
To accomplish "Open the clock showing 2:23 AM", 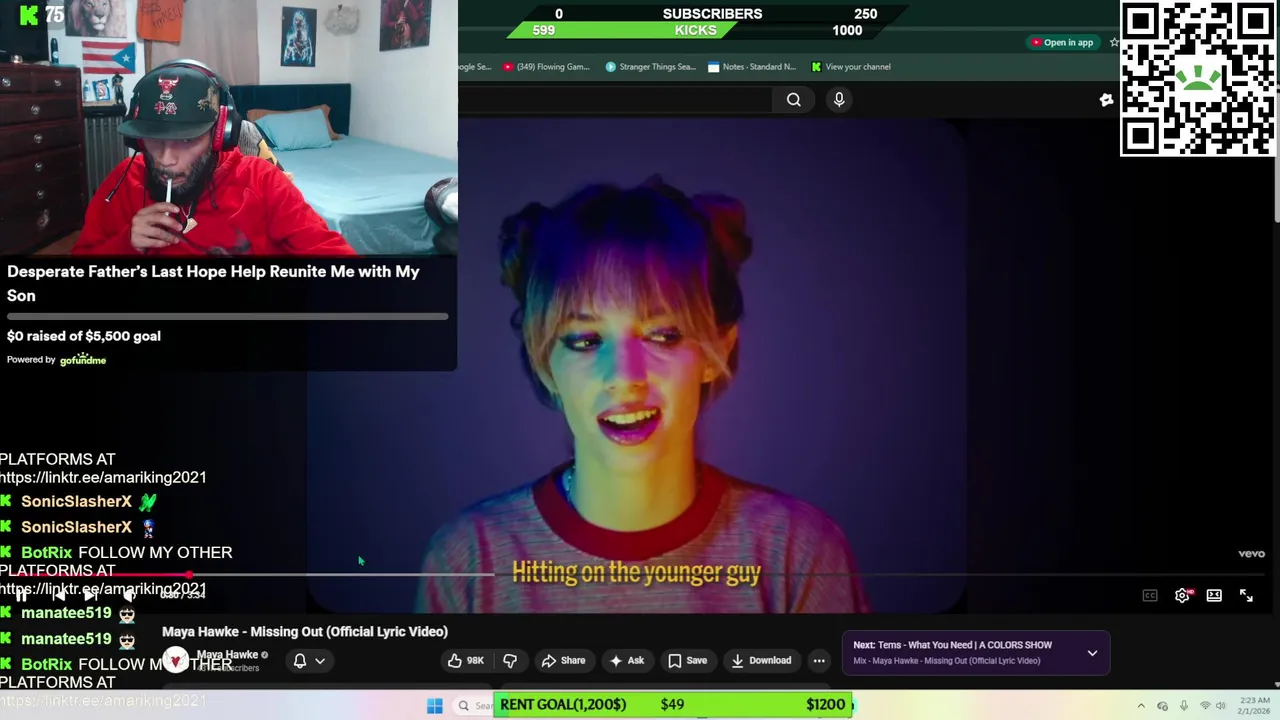I will point(1254,705).
